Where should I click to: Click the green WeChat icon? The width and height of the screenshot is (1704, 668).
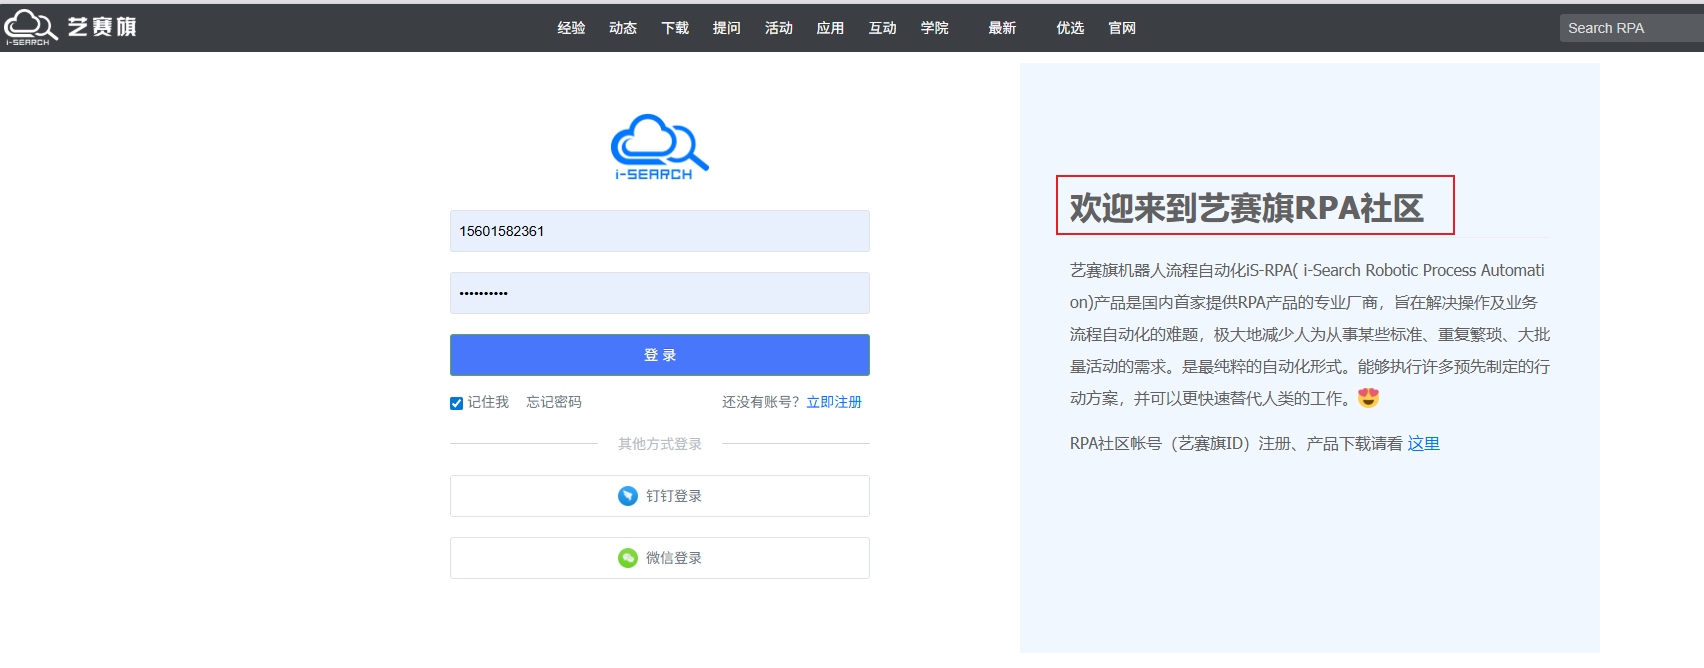click(x=628, y=558)
